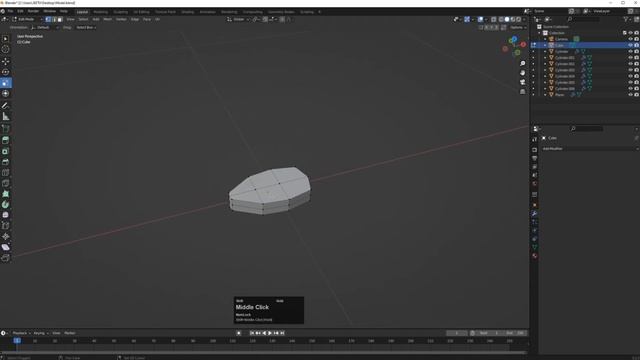Toggle X-ray display in viewport header
Image resolution: width=640 pixels, height=360 pixels.
click(493, 19)
